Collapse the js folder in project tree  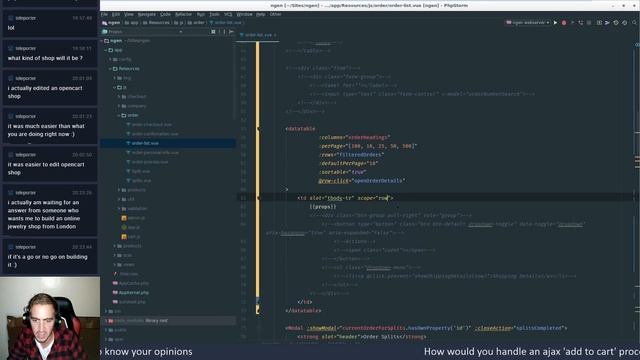click(x=115, y=87)
